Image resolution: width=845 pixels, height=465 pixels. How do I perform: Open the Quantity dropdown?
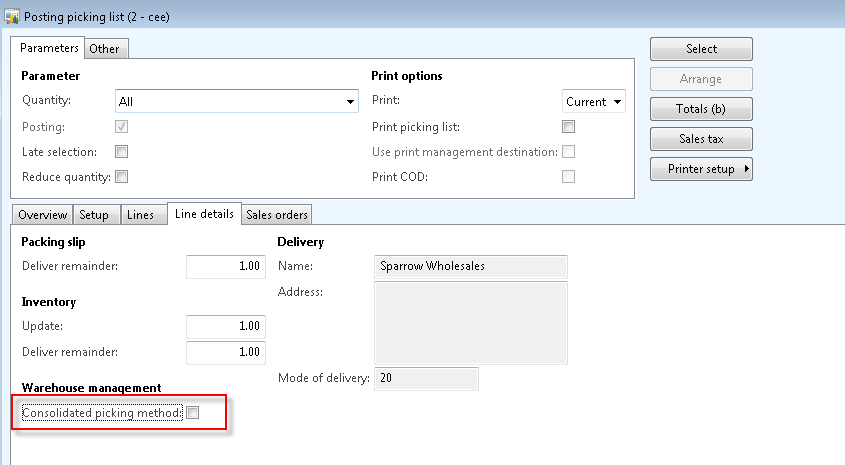tap(350, 102)
